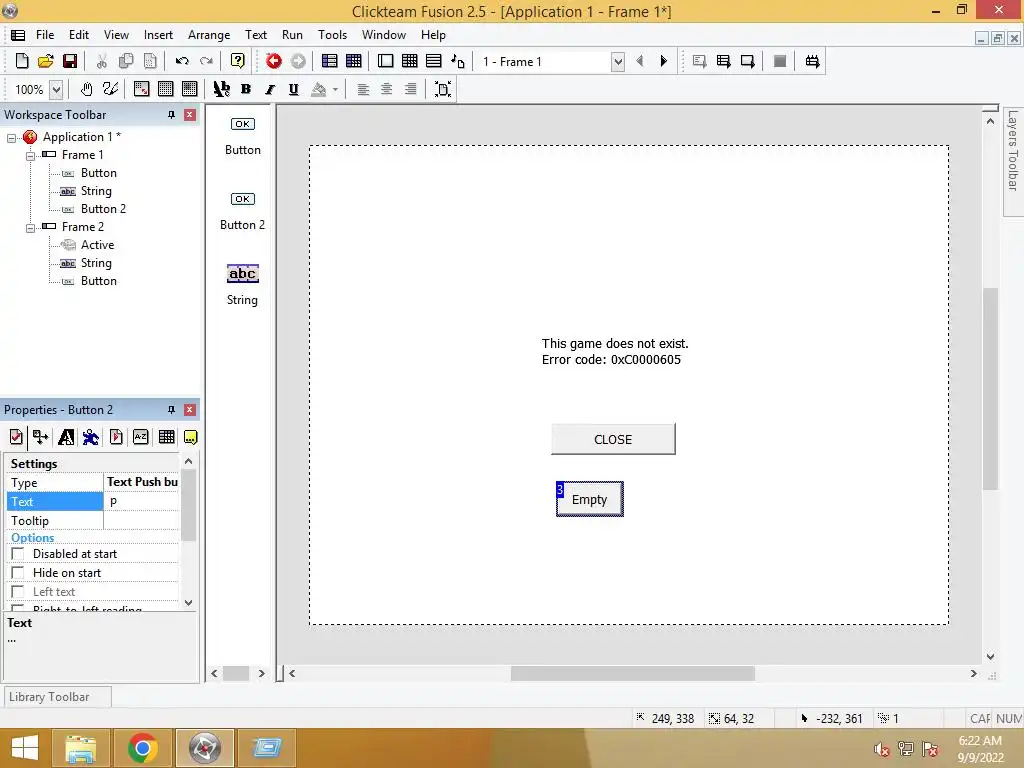Open the Window menu
Screen dimensions: 1024x768
coord(384,35)
